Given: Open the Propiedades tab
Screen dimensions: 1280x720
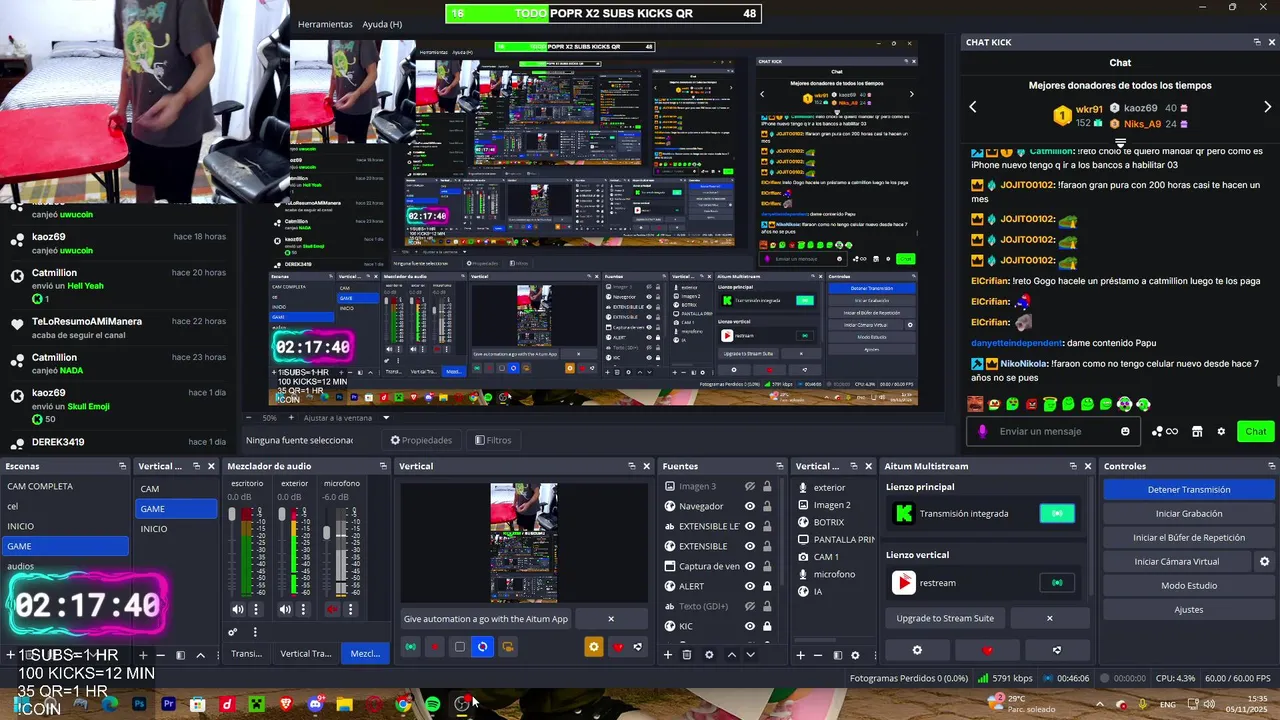Looking at the screenshot, I should (x=421, y=440).
